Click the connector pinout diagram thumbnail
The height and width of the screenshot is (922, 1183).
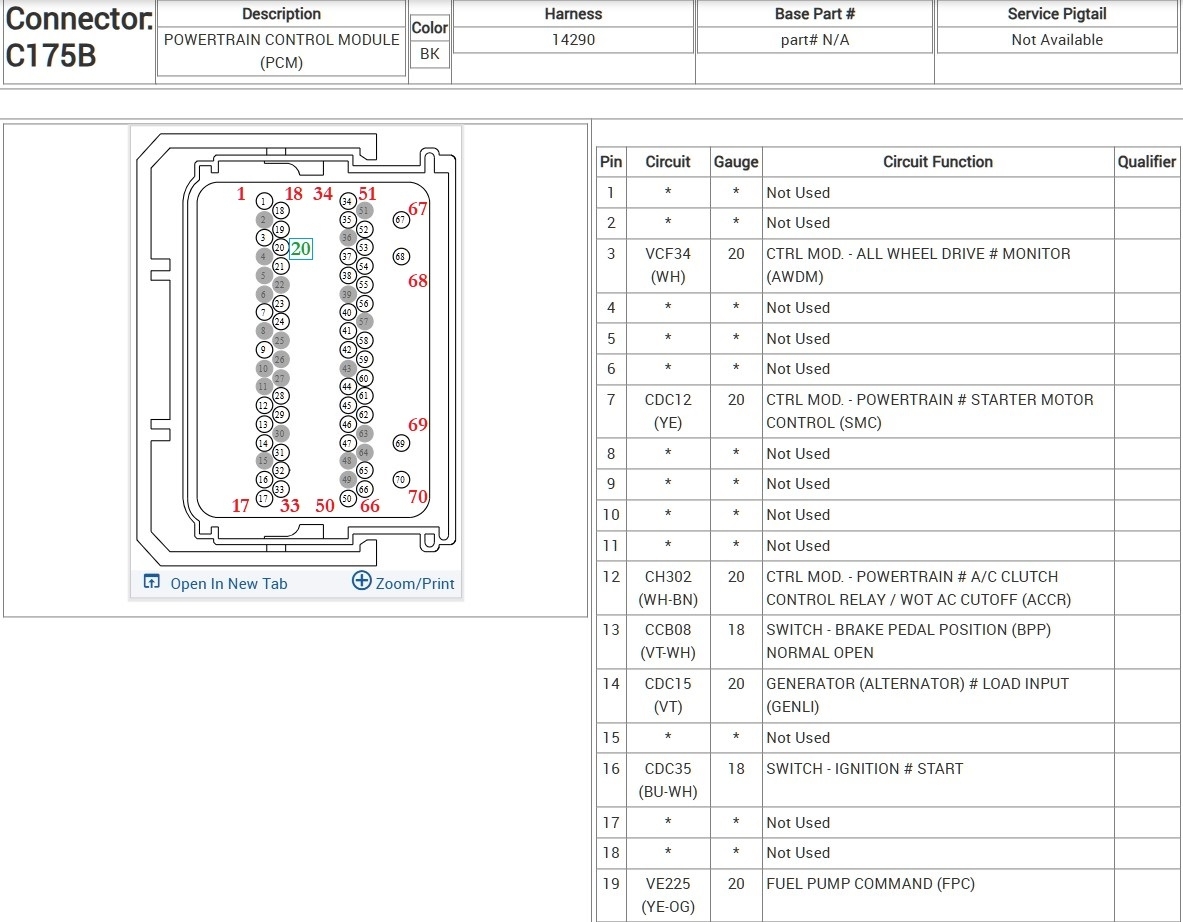coord(296,348)
